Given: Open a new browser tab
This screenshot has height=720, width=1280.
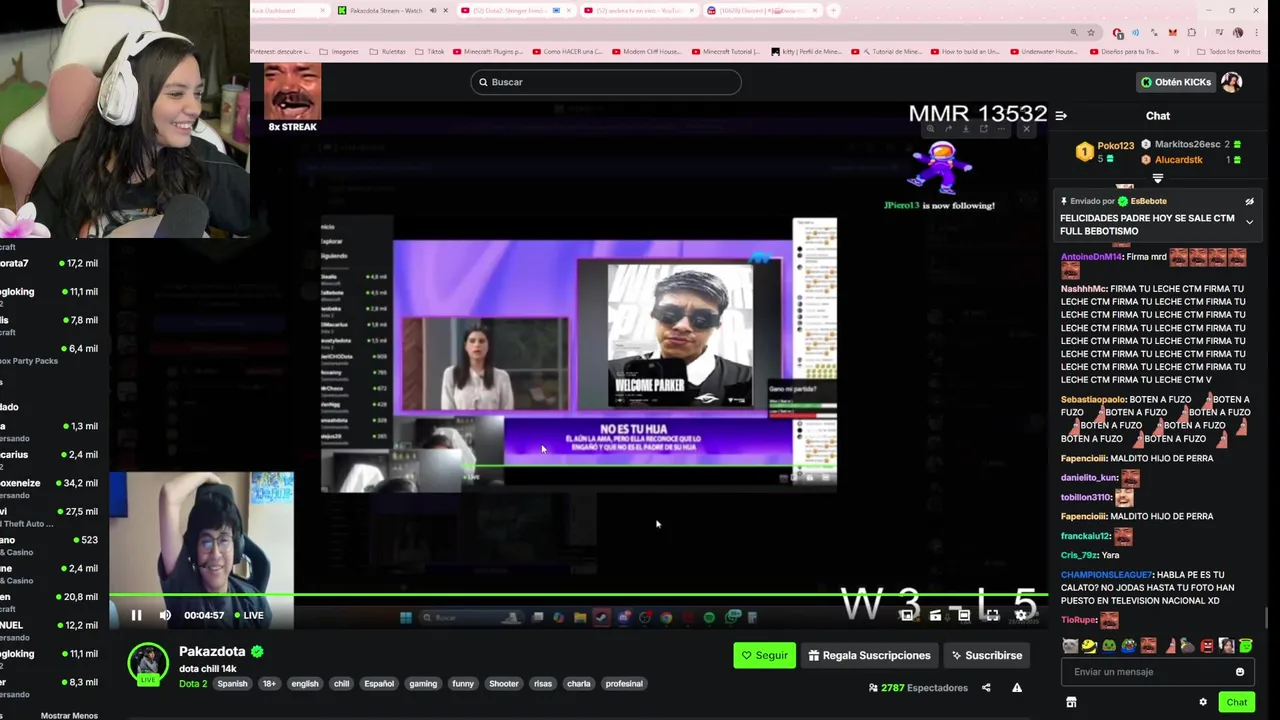Looking at the screenshot, I should pos(833,10).
